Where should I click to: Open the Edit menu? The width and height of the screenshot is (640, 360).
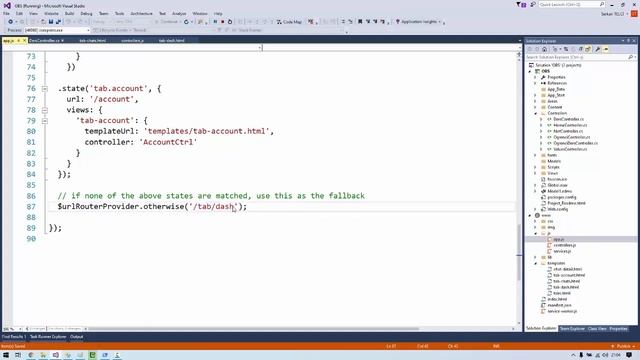point(19,13)
